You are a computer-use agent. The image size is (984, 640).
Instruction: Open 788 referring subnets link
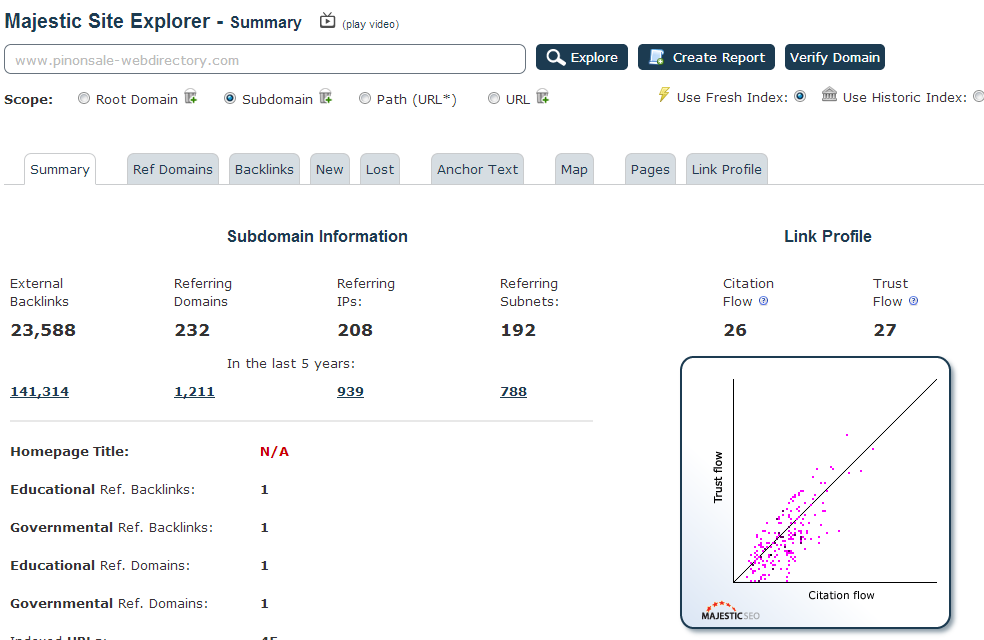click(513, 392)
